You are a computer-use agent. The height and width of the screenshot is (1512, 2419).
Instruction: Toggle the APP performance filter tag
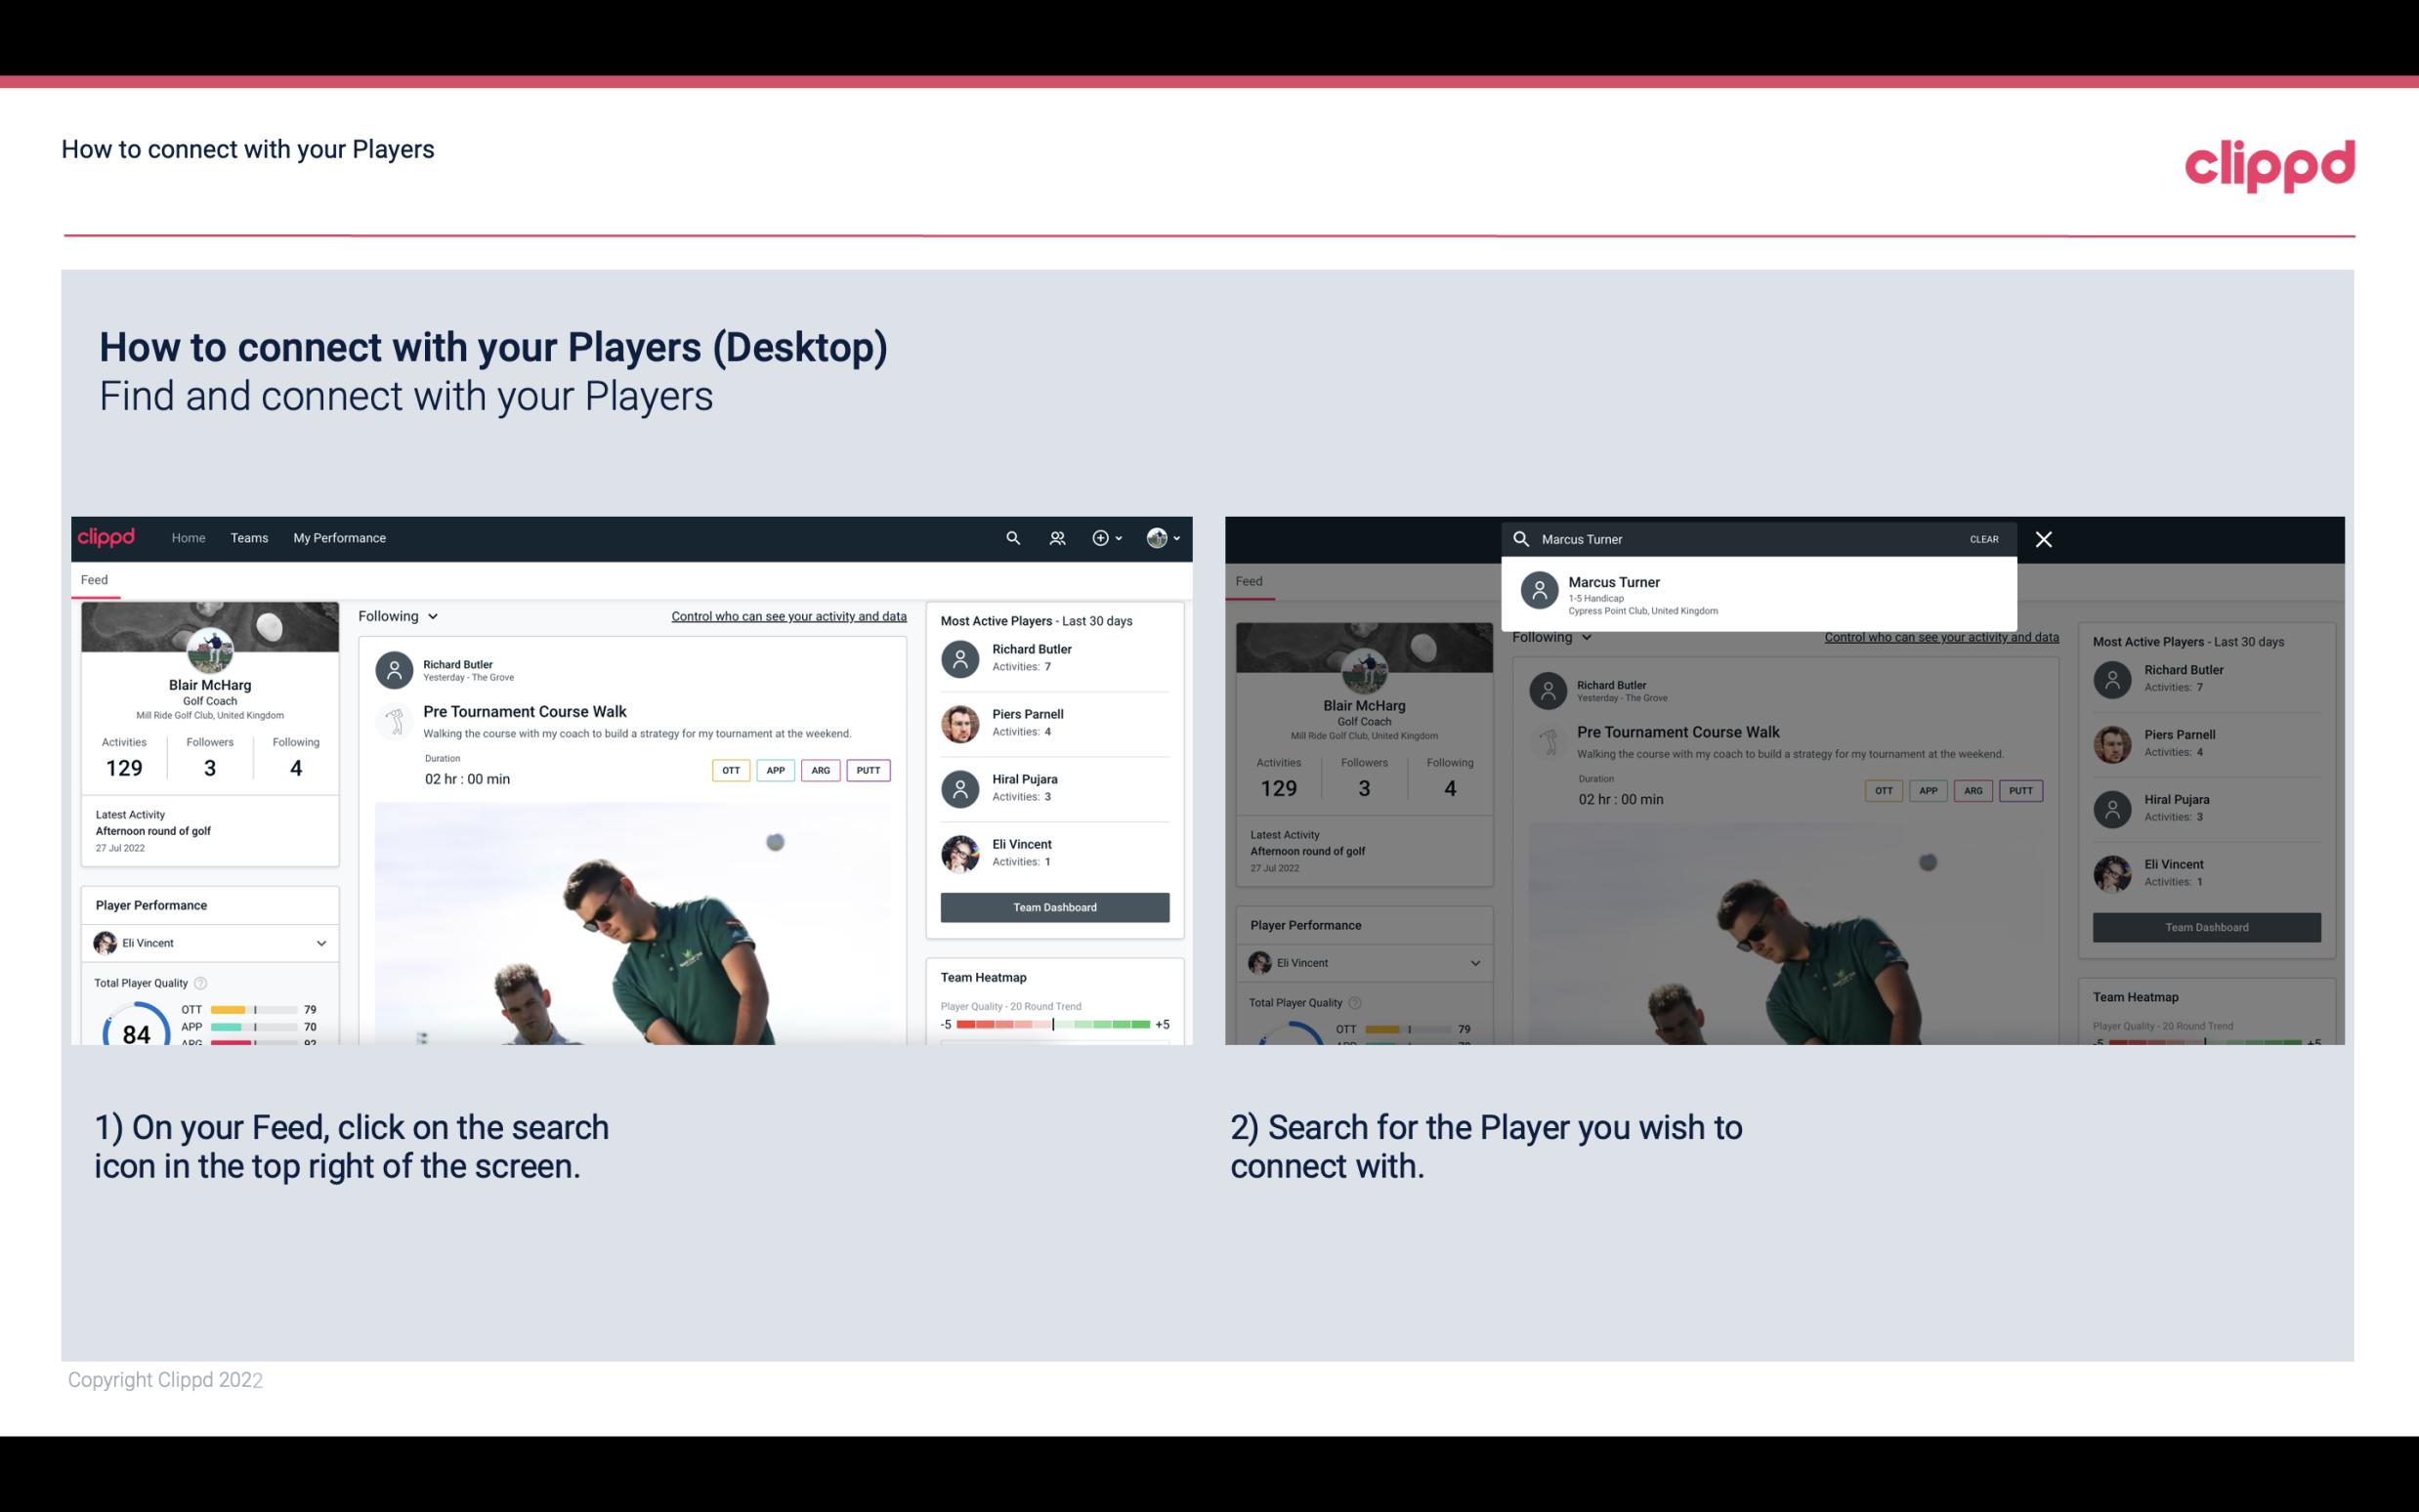(772, 770)
